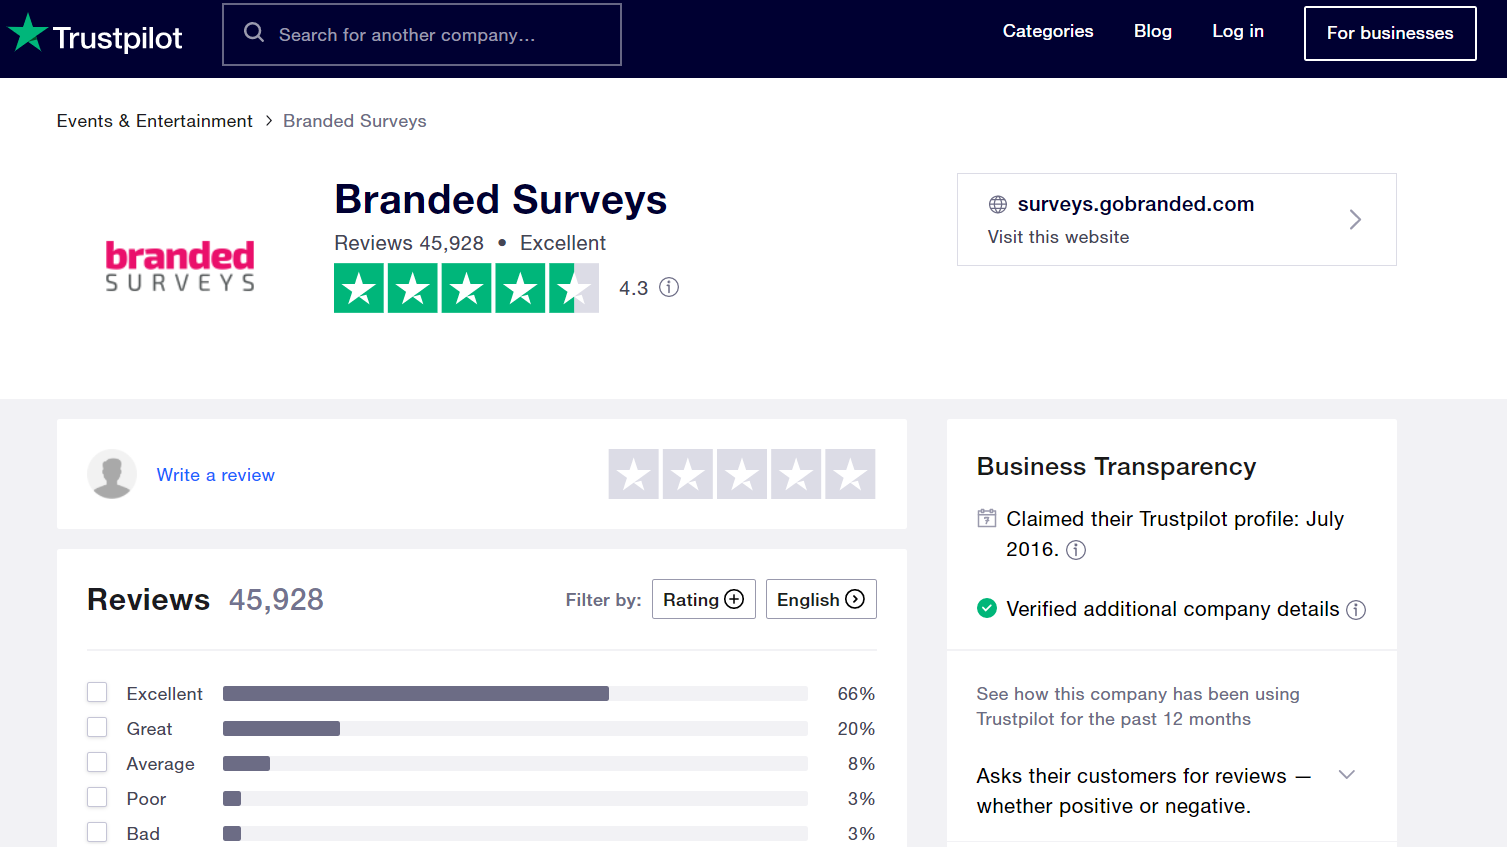Click the globe icon beside surveys.gobranded.com
This screenshot has width=1507, height=847.
pyautogui.click(x=998, y=205)
